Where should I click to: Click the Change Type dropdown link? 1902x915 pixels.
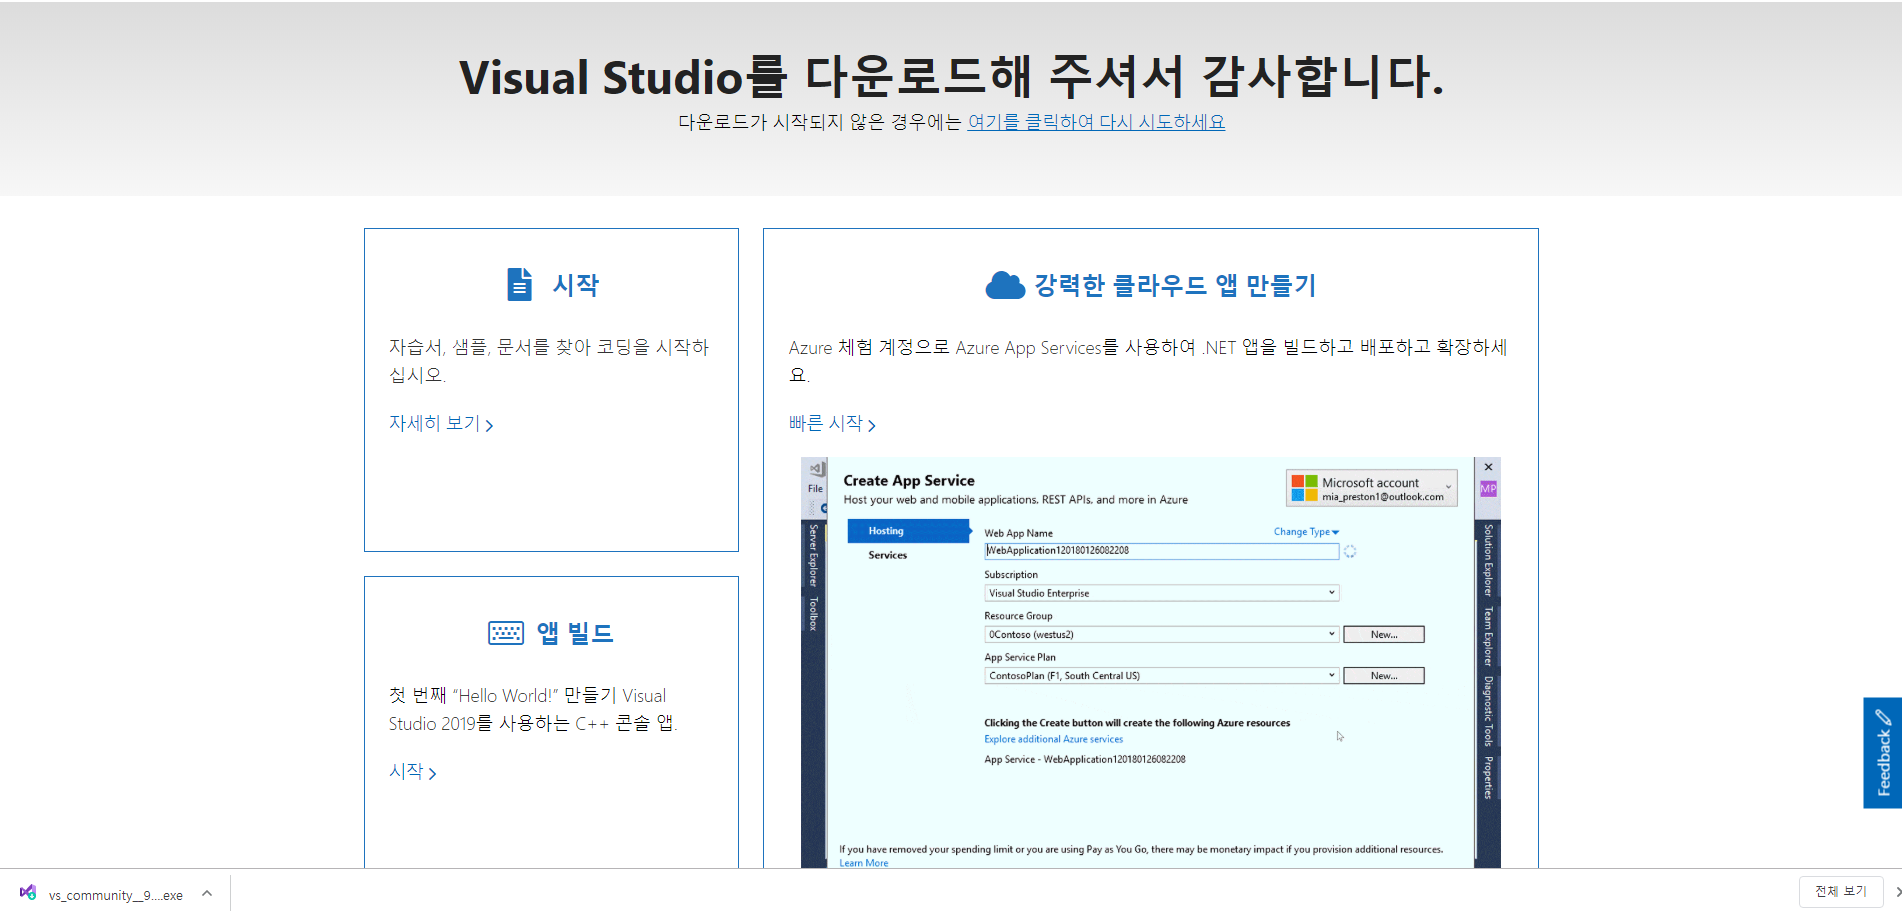(x=1306, y=532)
